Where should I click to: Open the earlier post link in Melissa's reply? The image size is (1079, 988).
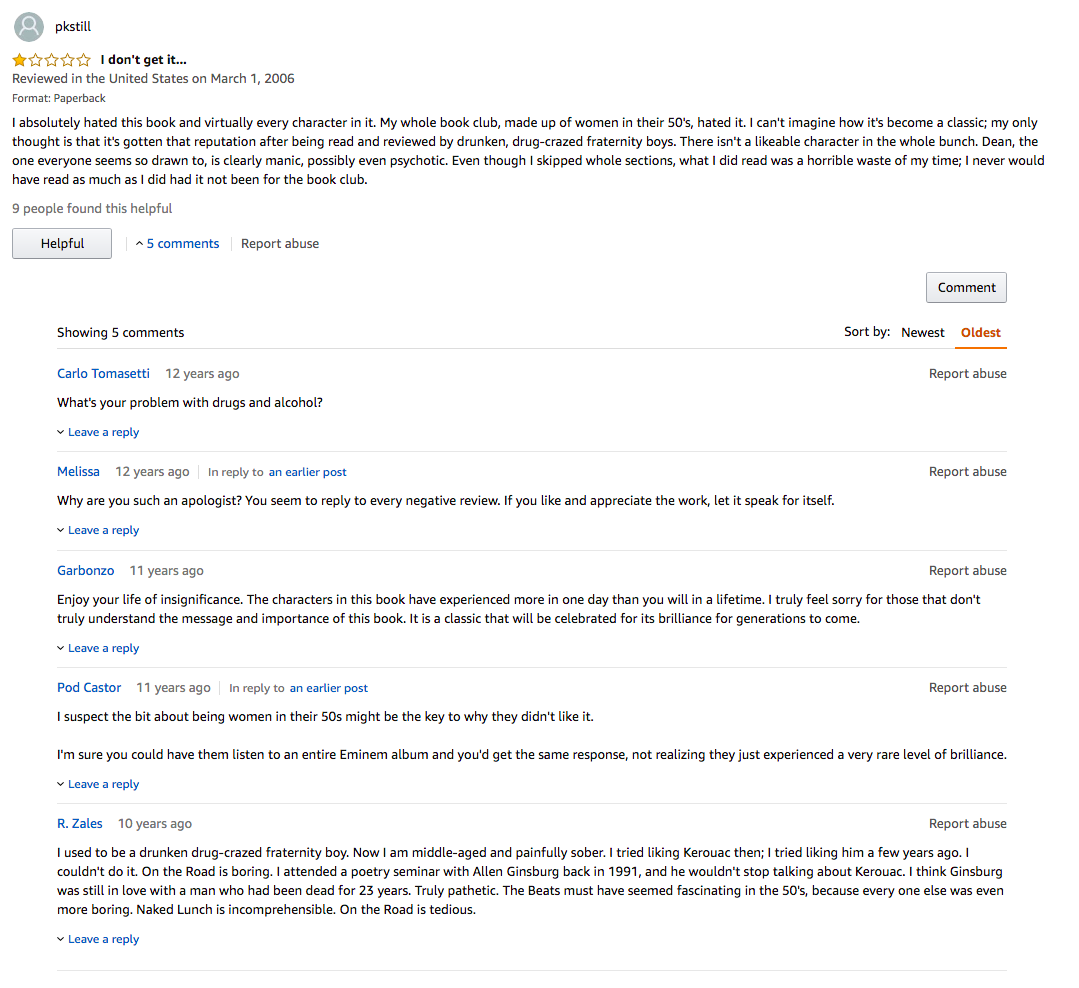point(308,472)
